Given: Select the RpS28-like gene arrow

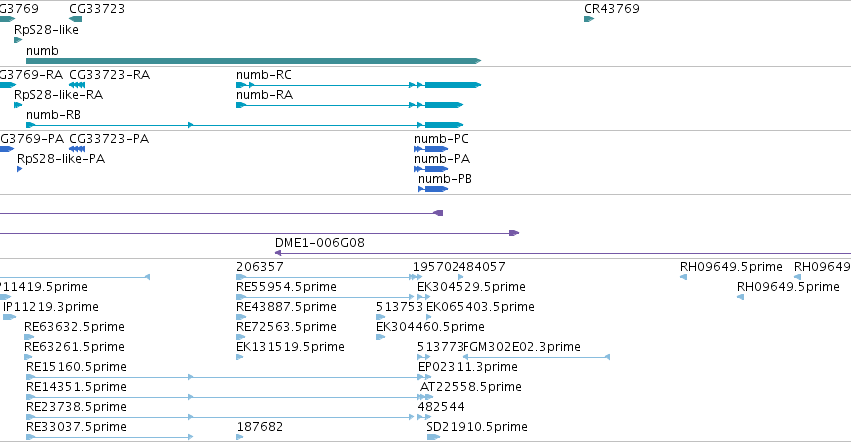Looking at the screenshot, I should pyautogui.click(x=18, y=40).
